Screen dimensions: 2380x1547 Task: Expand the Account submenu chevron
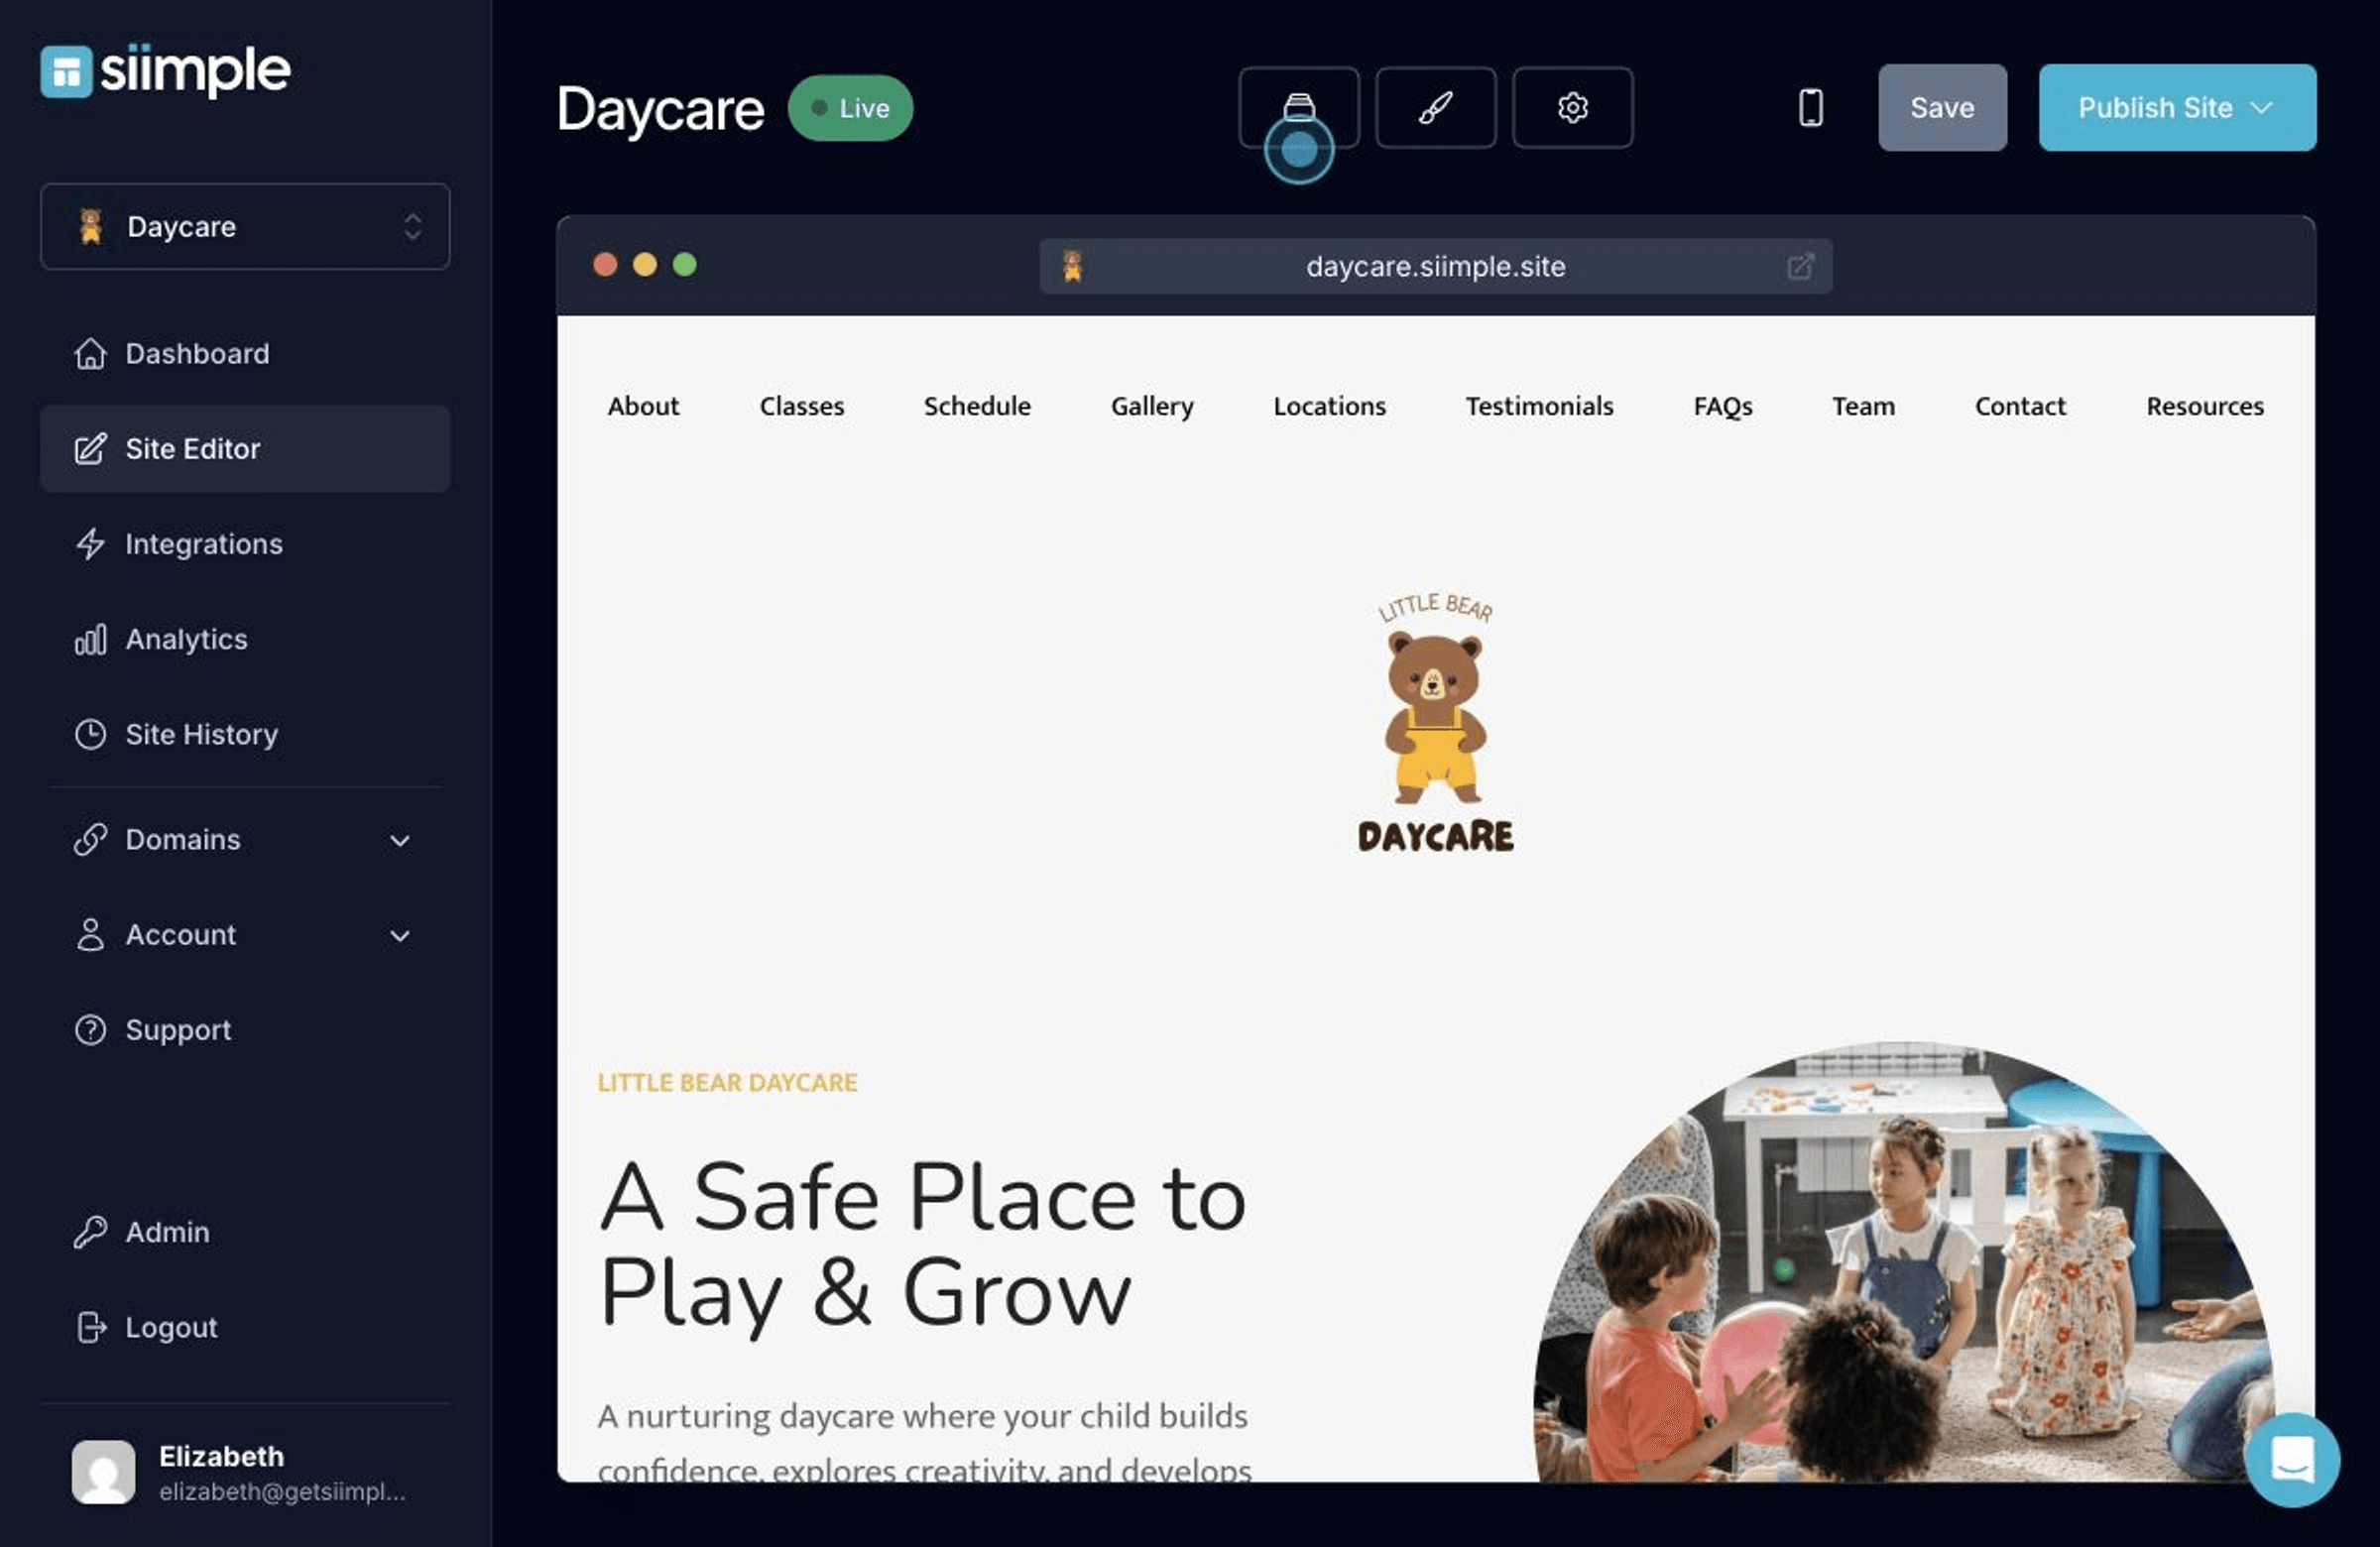pos(400,935)
